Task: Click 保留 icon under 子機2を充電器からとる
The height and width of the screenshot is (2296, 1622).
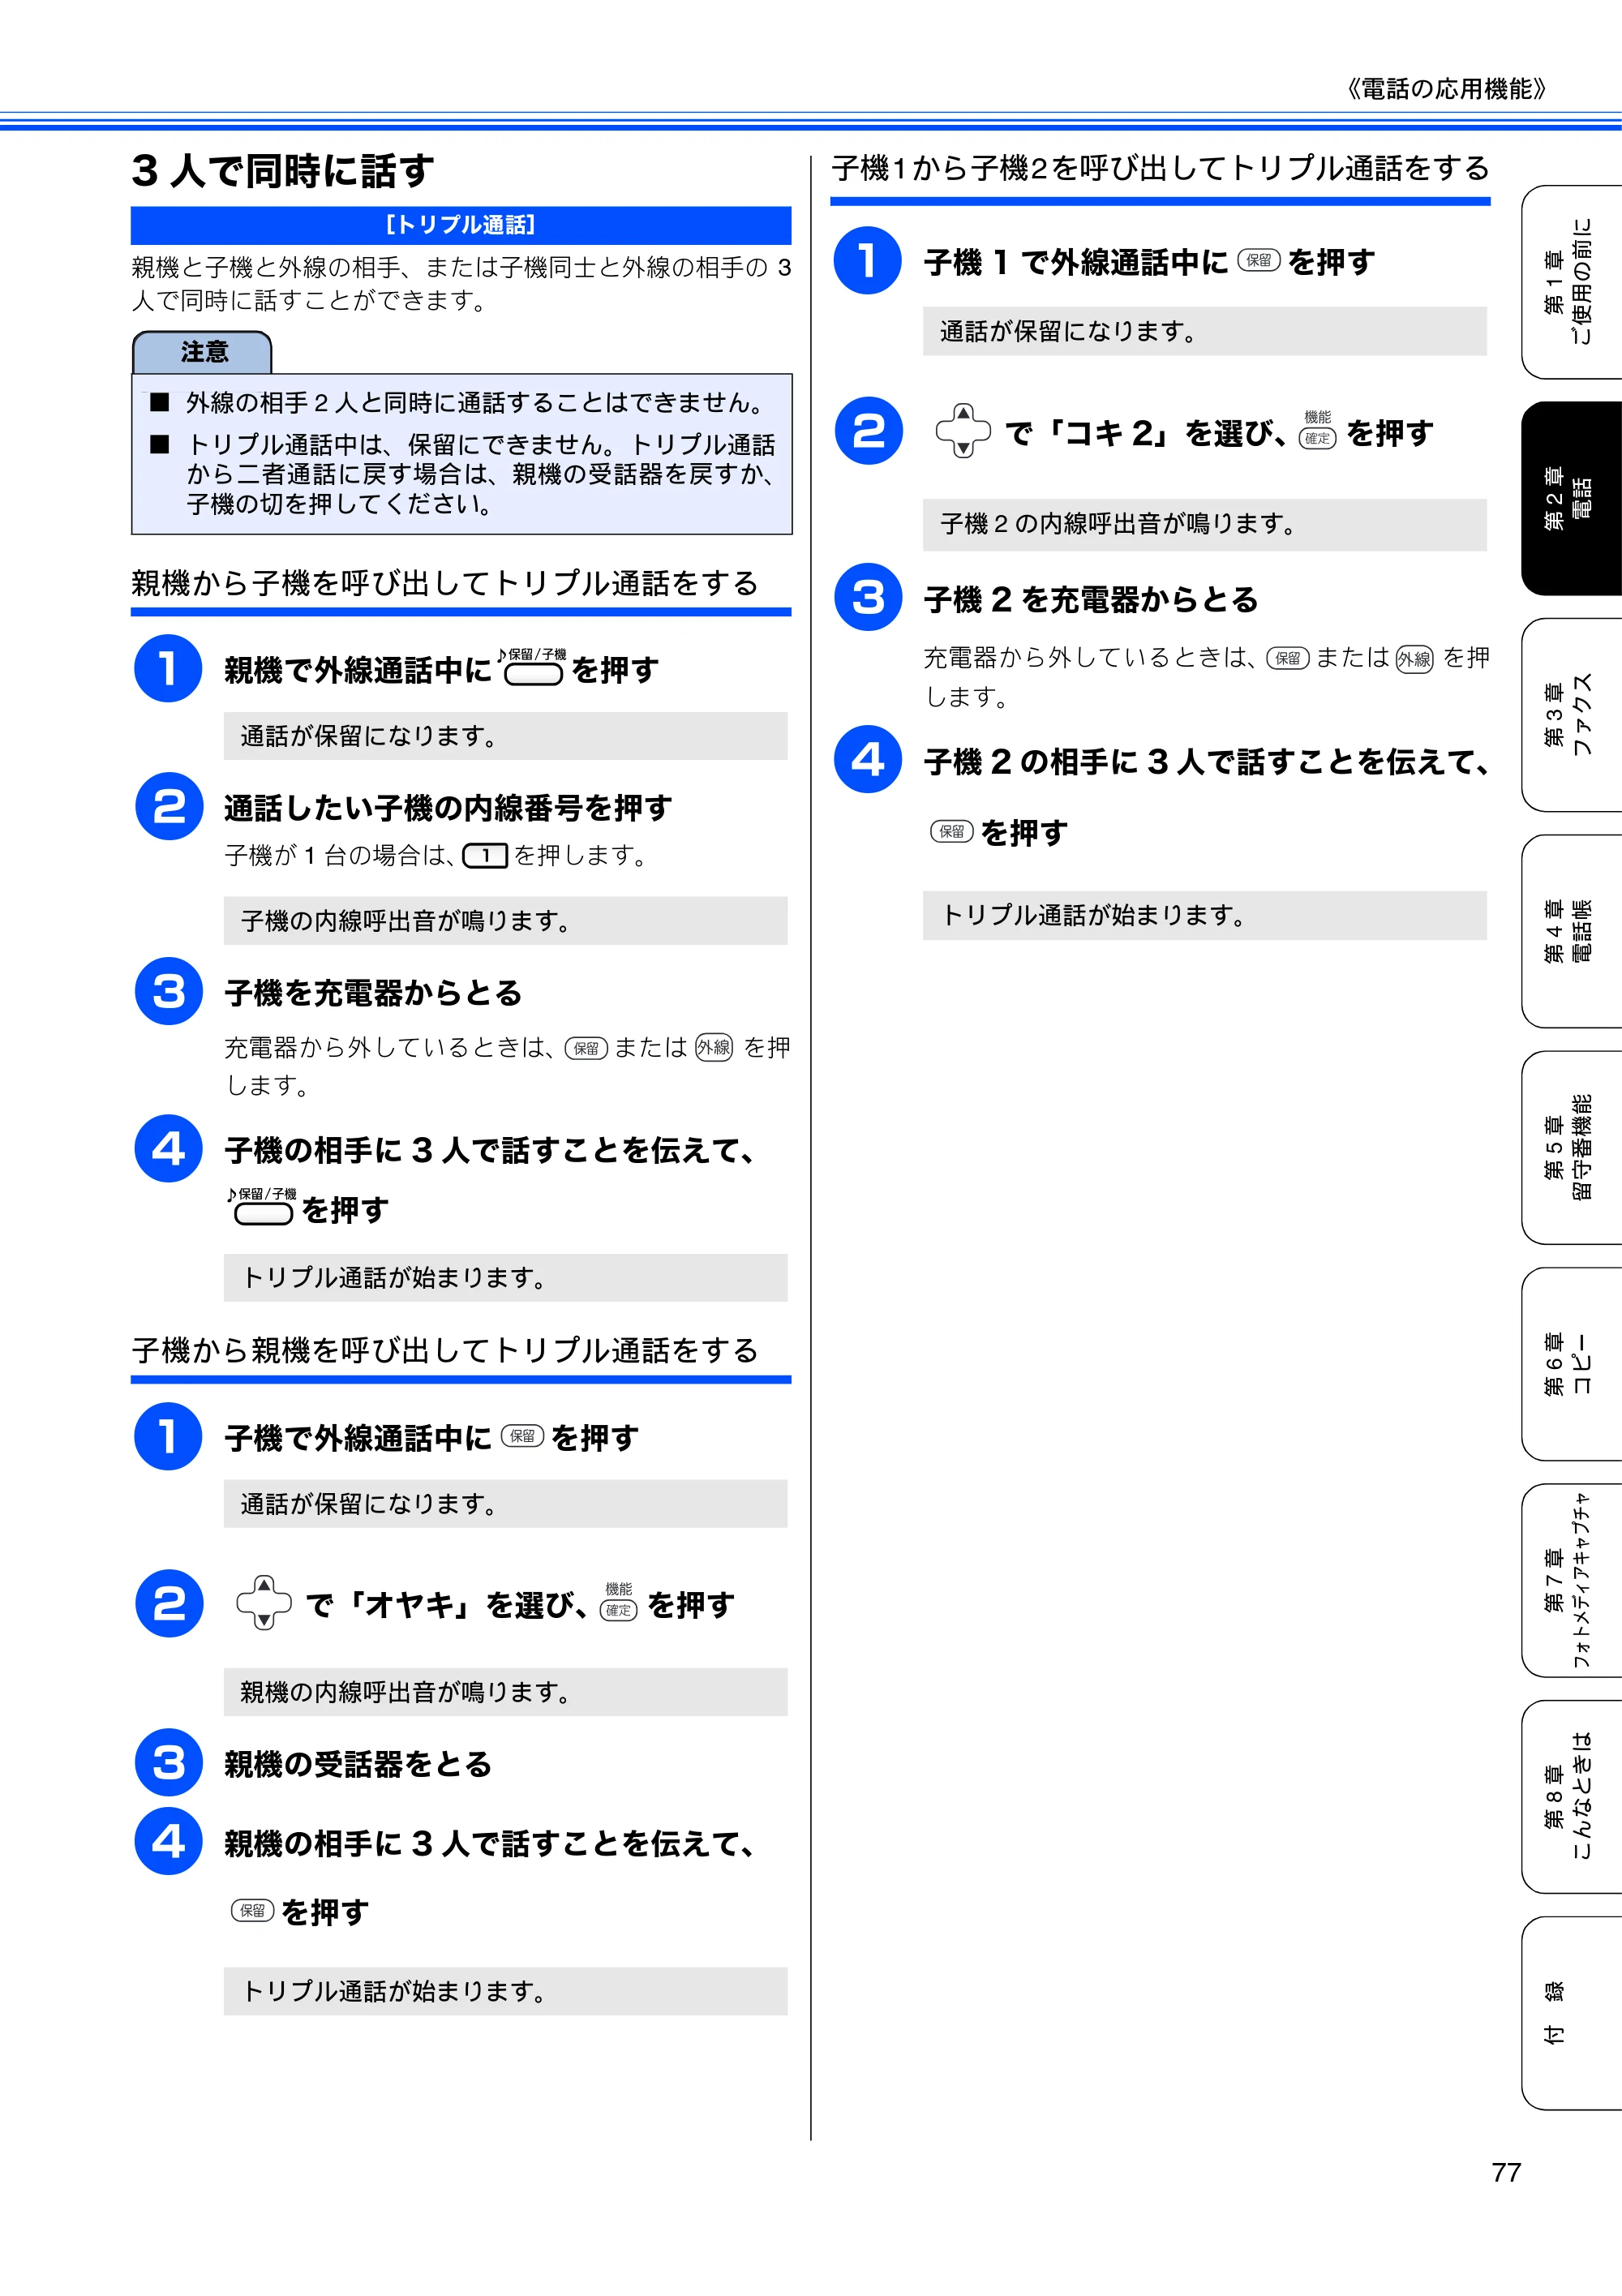Action: (1287, 658)
